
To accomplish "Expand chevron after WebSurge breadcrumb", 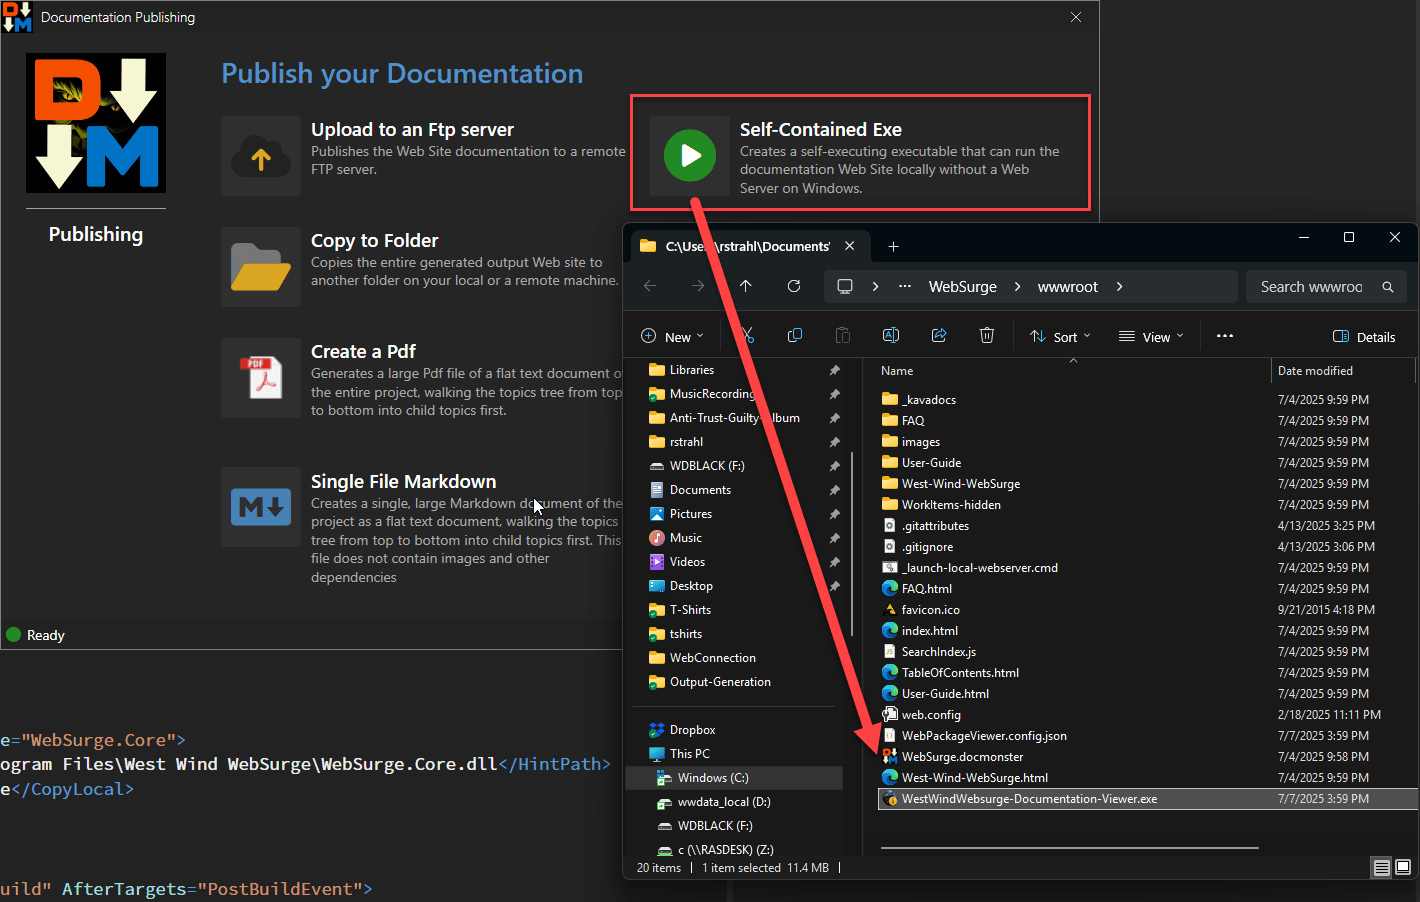I will tap(1017, 287).
